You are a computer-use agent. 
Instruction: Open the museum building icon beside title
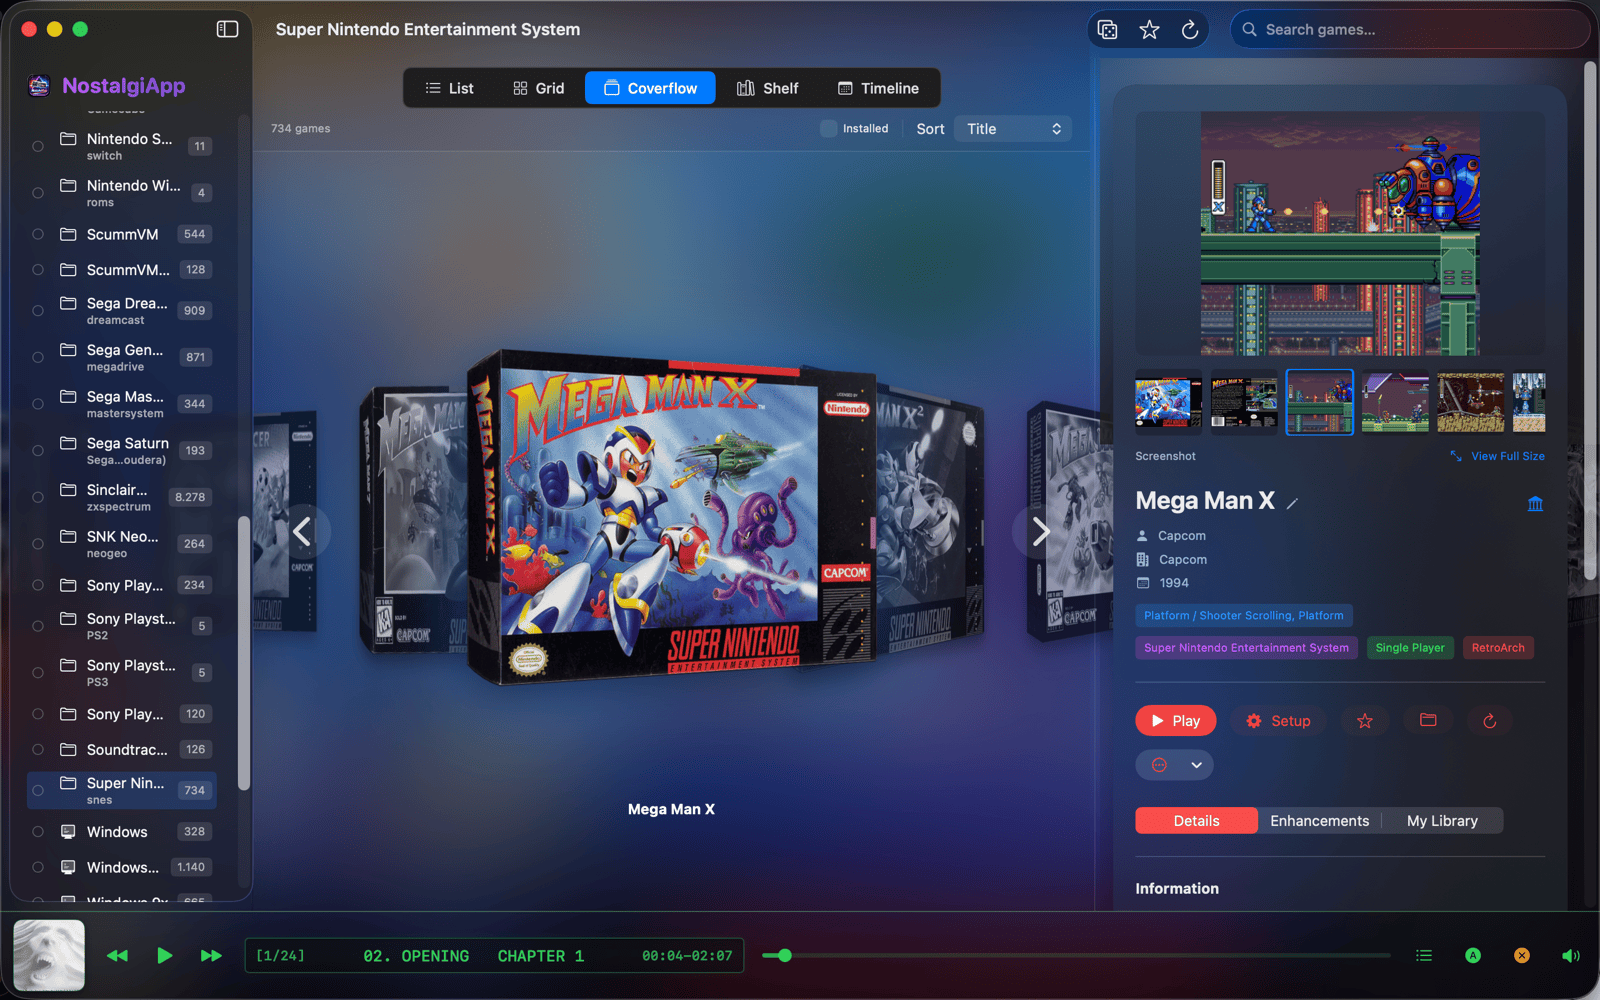click(x=1535, y=503)
